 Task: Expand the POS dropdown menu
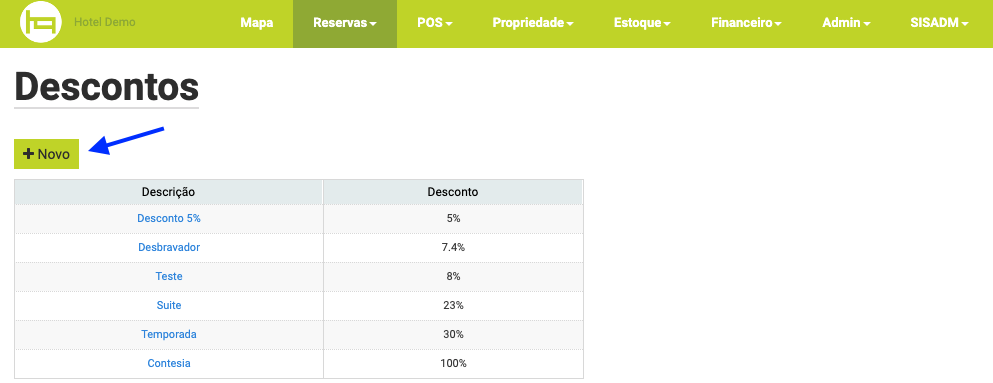pos(434,23)
